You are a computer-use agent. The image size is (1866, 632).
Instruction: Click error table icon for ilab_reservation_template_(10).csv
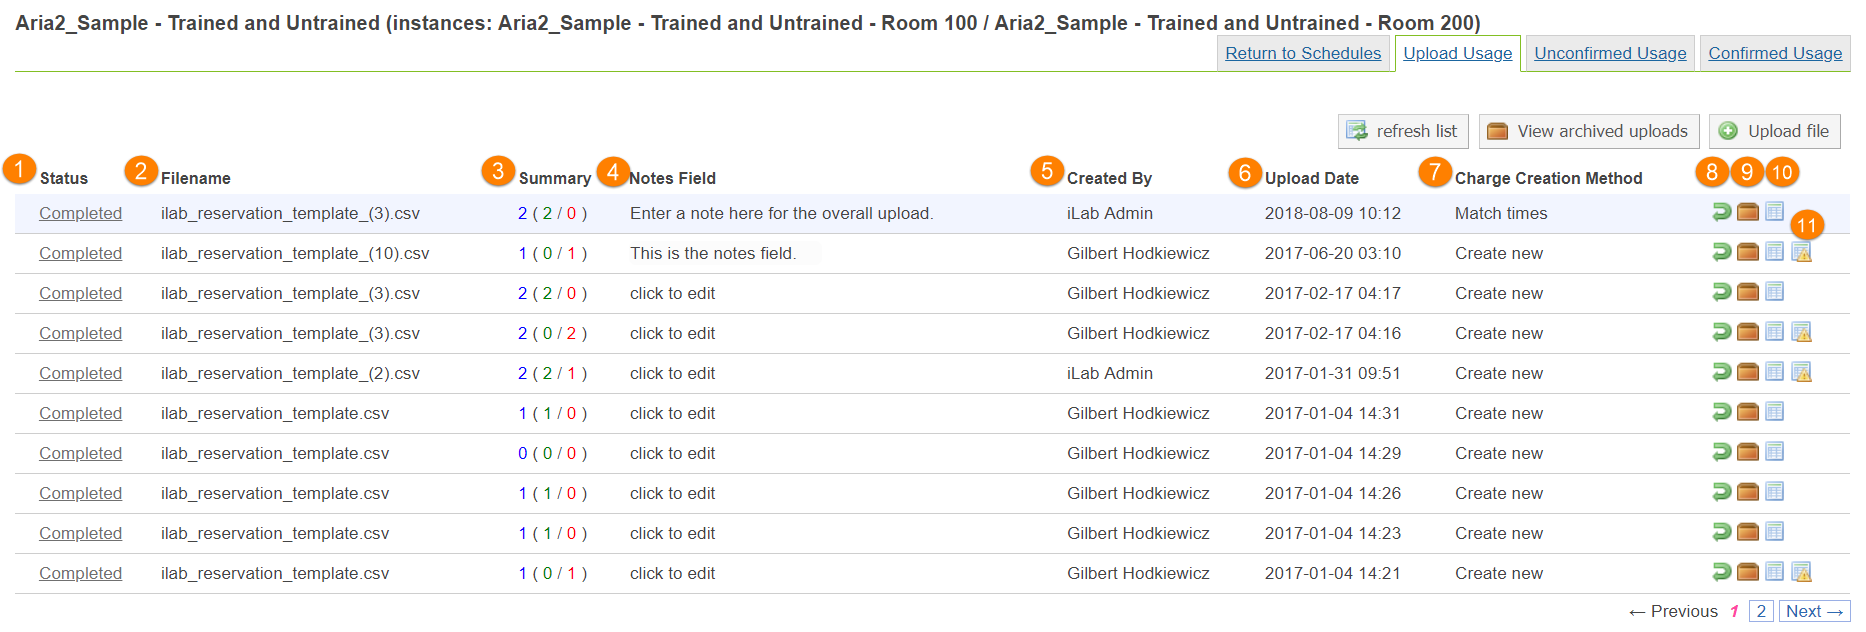click(1801, 253)
